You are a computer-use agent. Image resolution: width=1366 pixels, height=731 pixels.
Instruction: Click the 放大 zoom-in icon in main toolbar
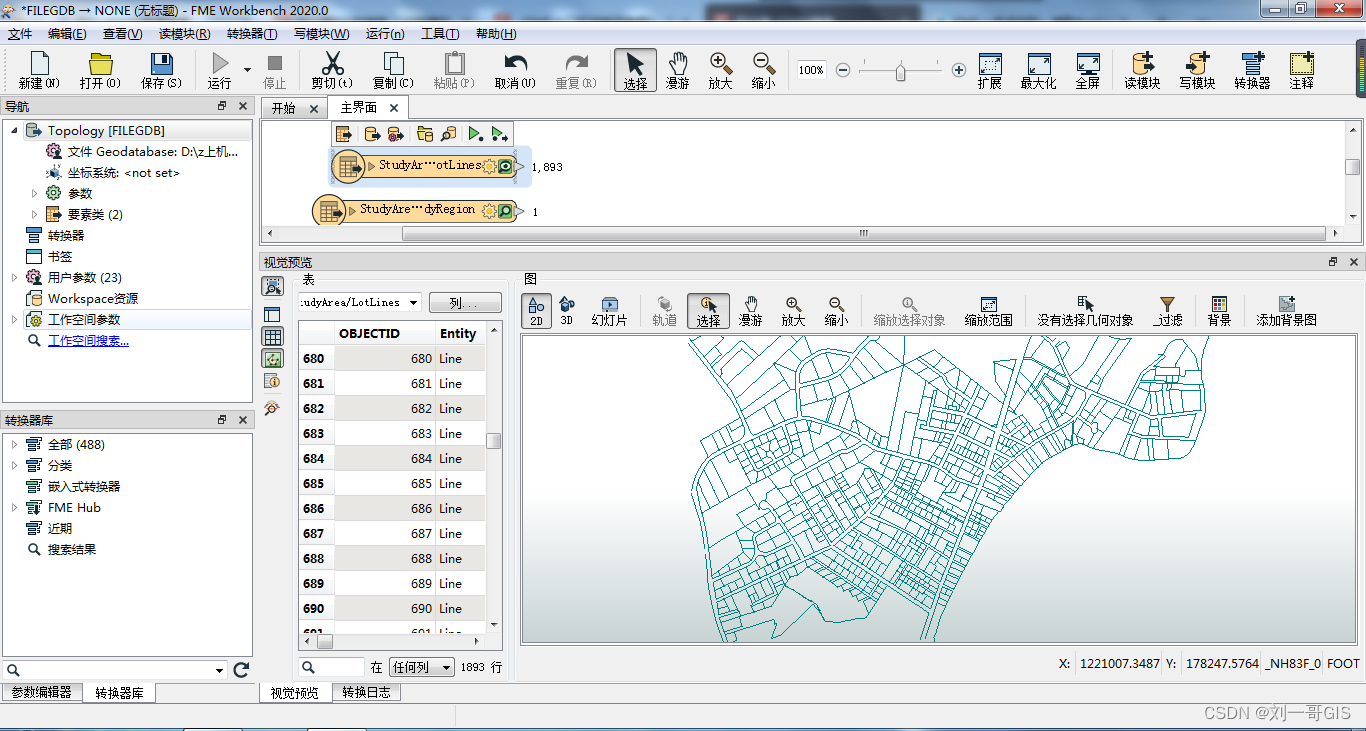pos(720,63)
